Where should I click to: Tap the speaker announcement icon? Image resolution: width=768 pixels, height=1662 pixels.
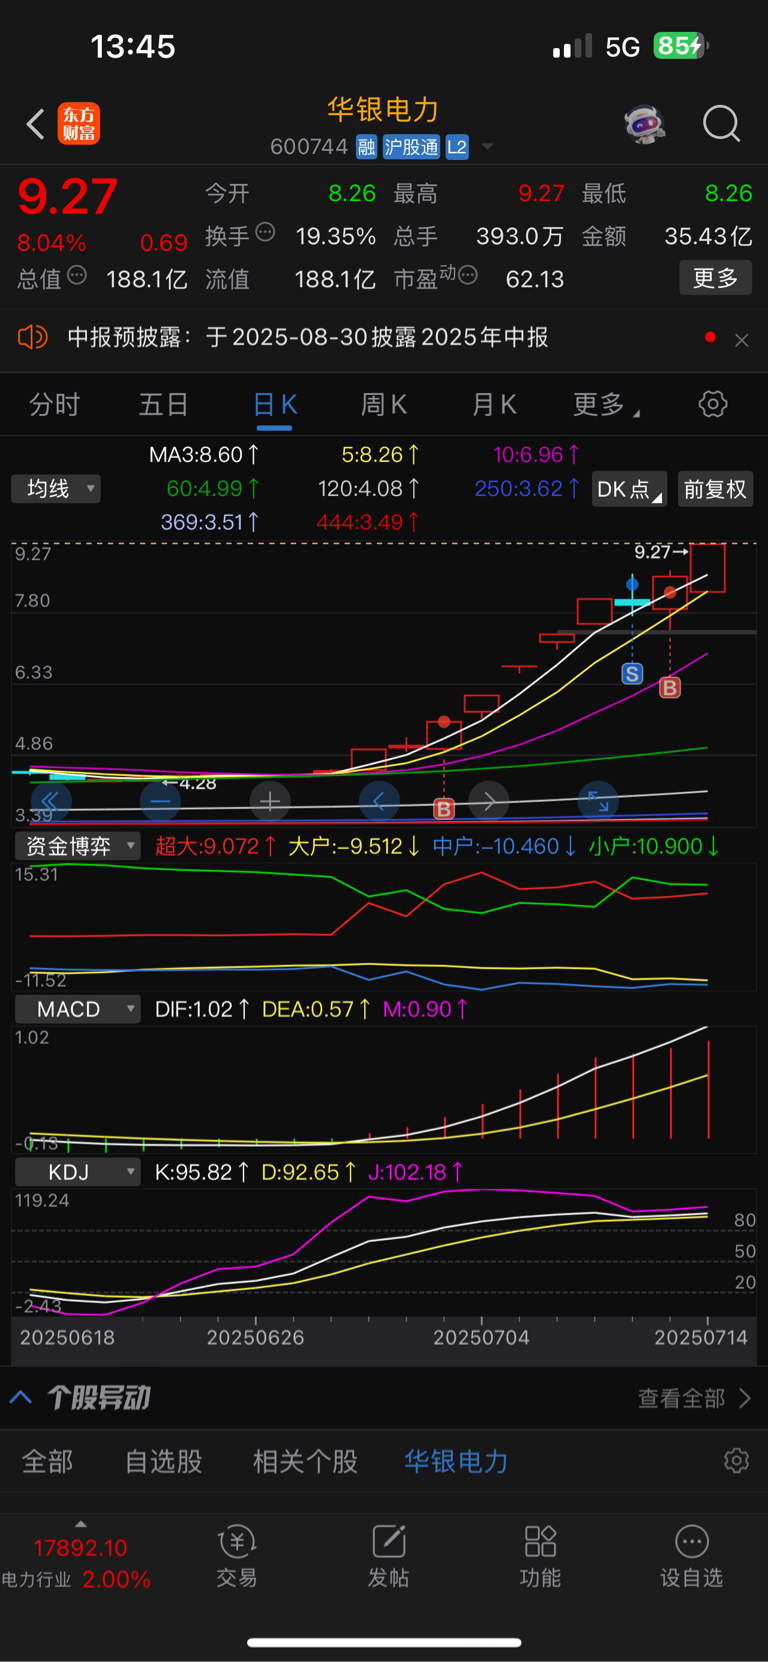coord(33,337)
